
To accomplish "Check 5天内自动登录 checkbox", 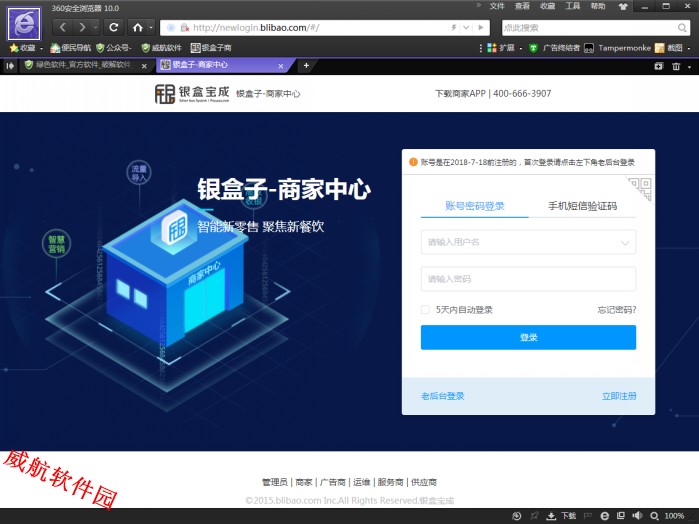I will pos(425,309).
